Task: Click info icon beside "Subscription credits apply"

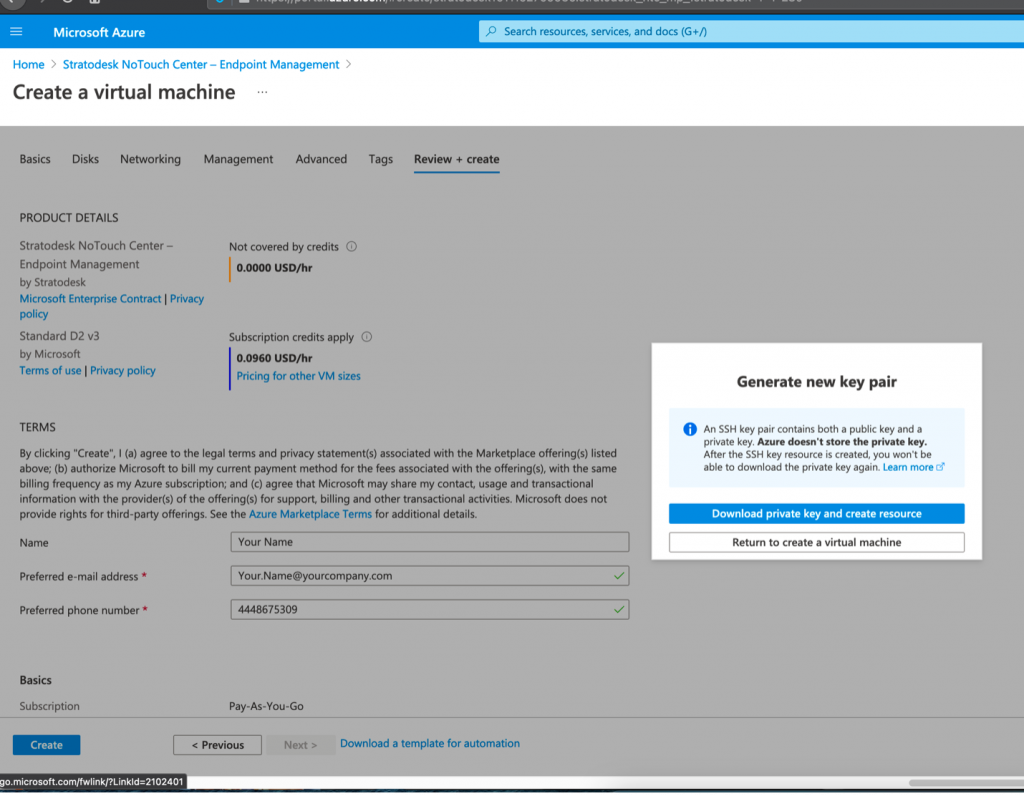Action: pyautogui.click(x=367, y=337)
